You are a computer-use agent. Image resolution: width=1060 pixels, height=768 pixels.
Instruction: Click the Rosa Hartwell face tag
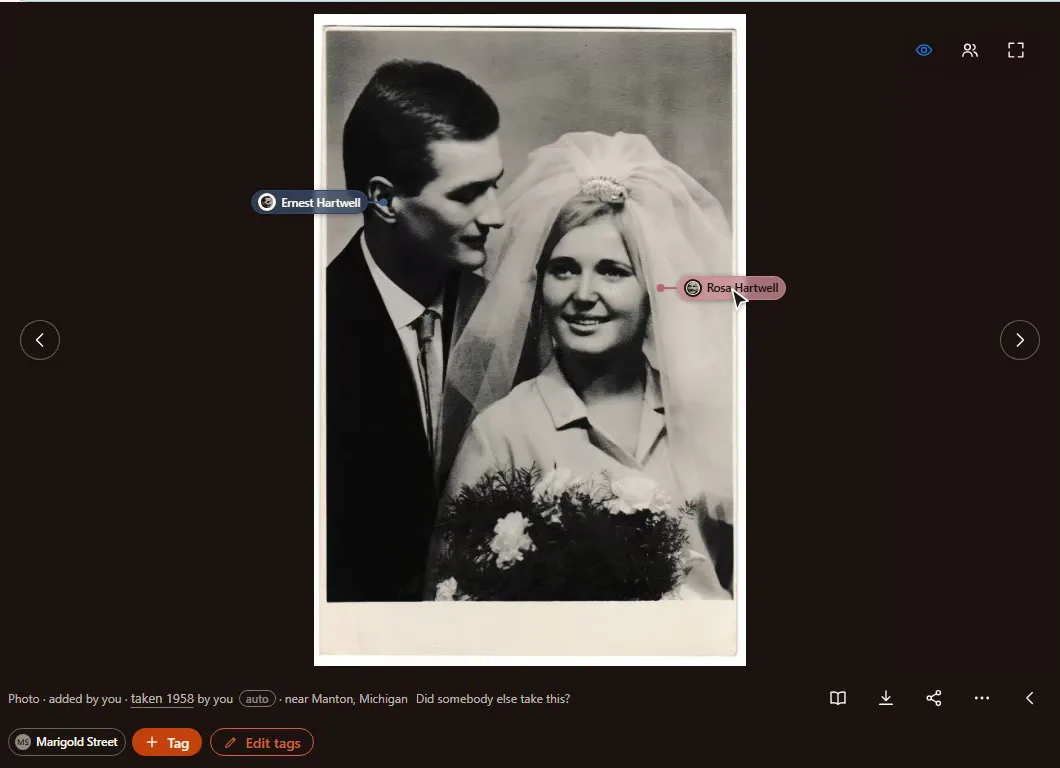point(732,288)
